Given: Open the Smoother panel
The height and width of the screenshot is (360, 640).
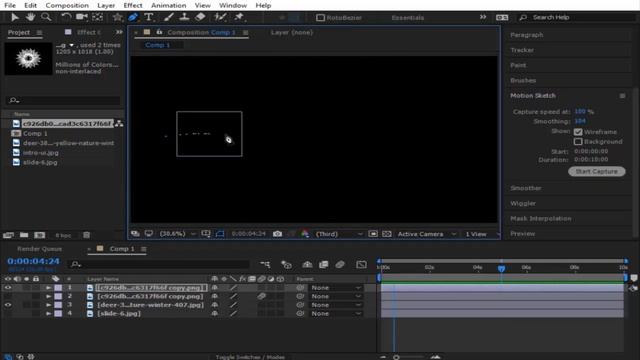Looking at the screenshot, I should [x=526, y=188].
